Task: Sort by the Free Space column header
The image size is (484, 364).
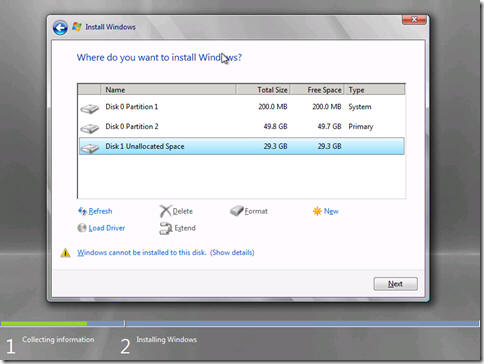Action: (317, 90)
